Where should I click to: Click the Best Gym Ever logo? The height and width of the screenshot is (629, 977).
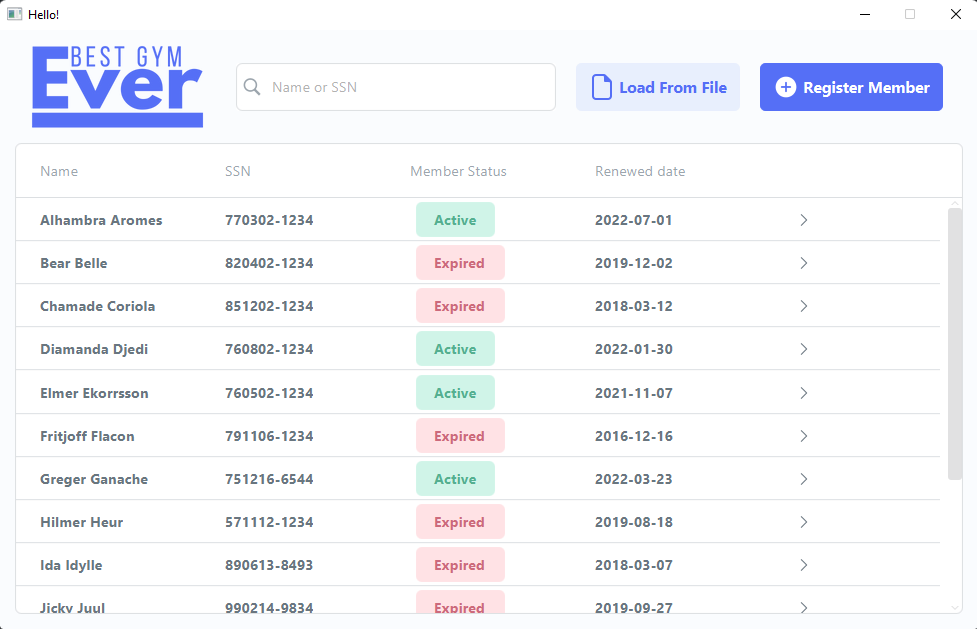point(116,86)
